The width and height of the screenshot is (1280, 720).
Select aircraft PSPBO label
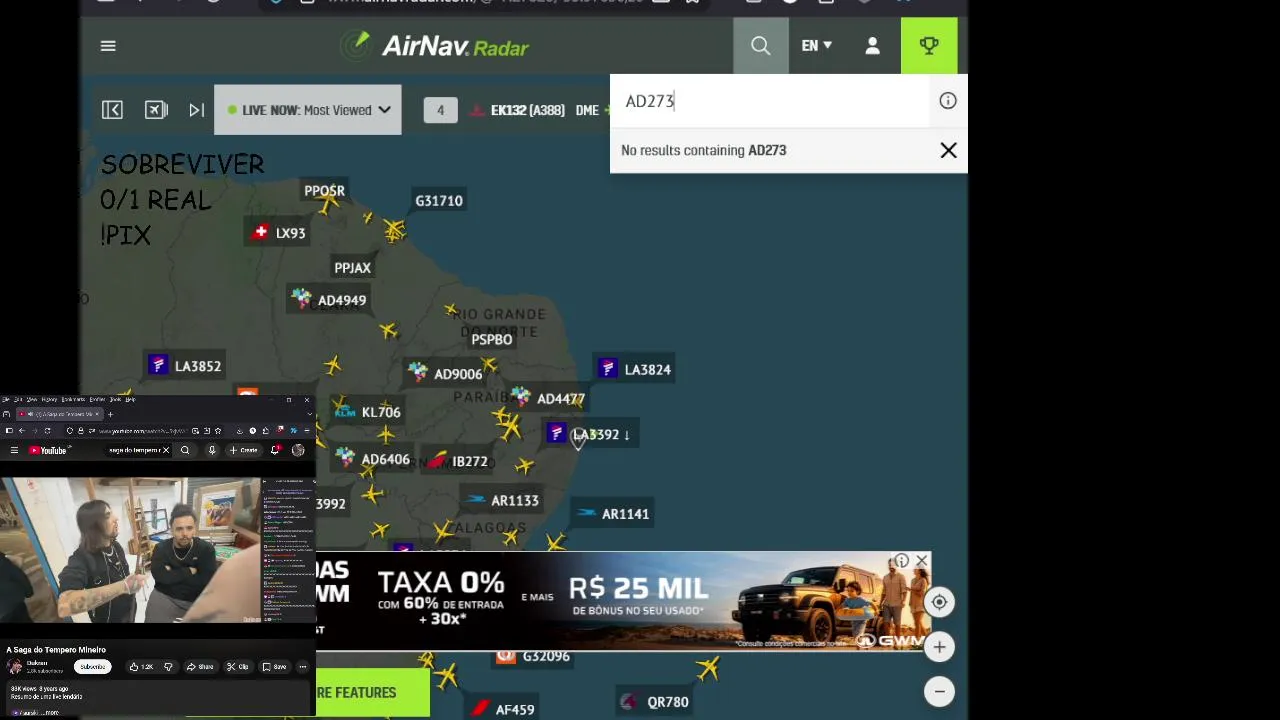(492, 340)
